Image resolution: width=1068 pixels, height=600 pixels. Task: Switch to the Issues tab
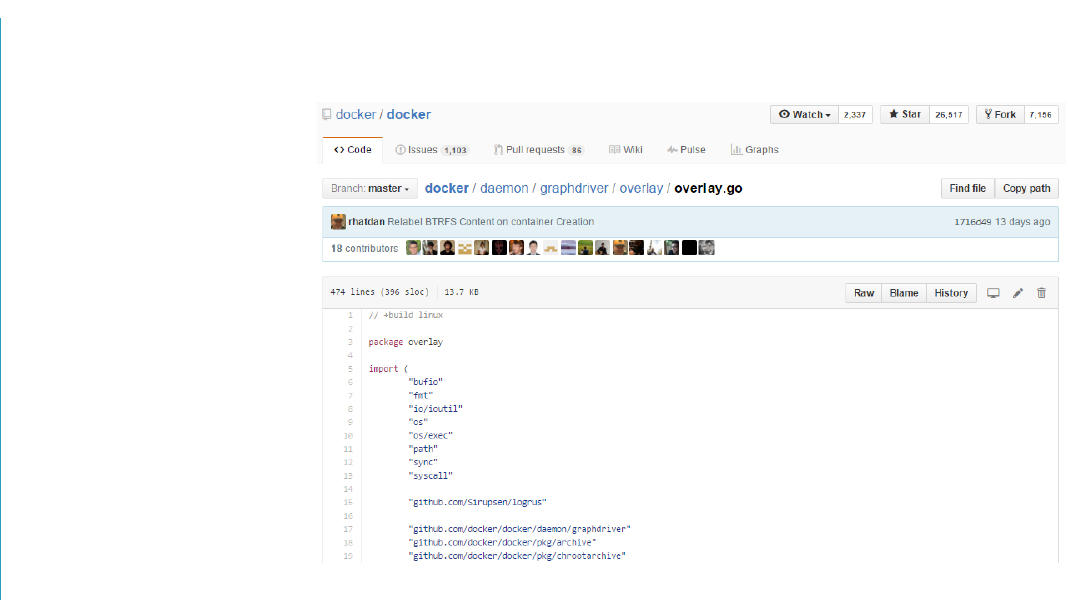coord(432,150)
